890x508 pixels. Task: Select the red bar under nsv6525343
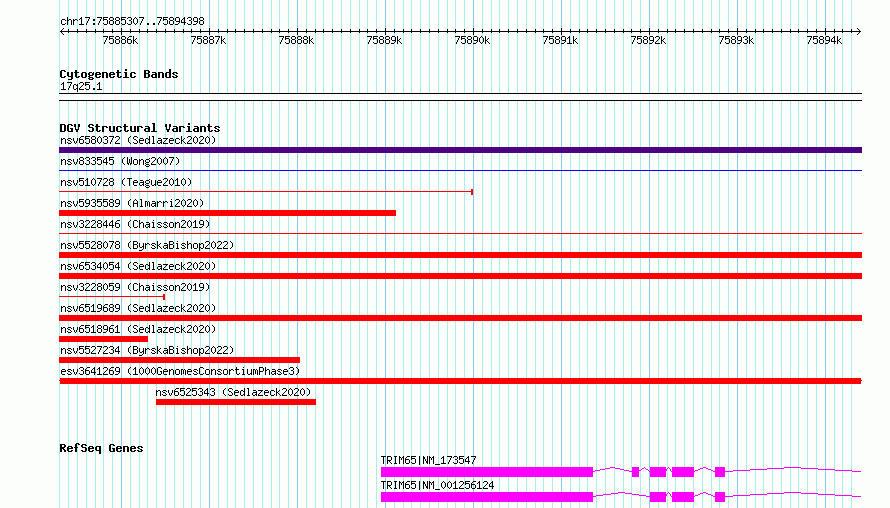[x=236, y=402]
